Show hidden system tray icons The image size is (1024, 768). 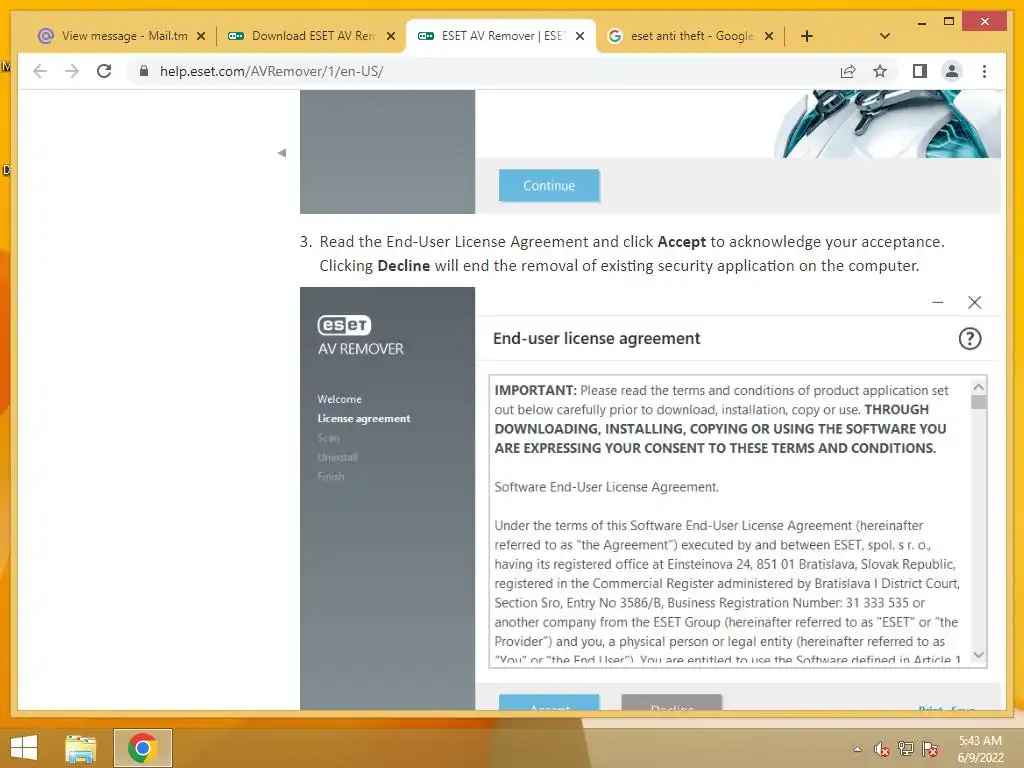[857, 749]
